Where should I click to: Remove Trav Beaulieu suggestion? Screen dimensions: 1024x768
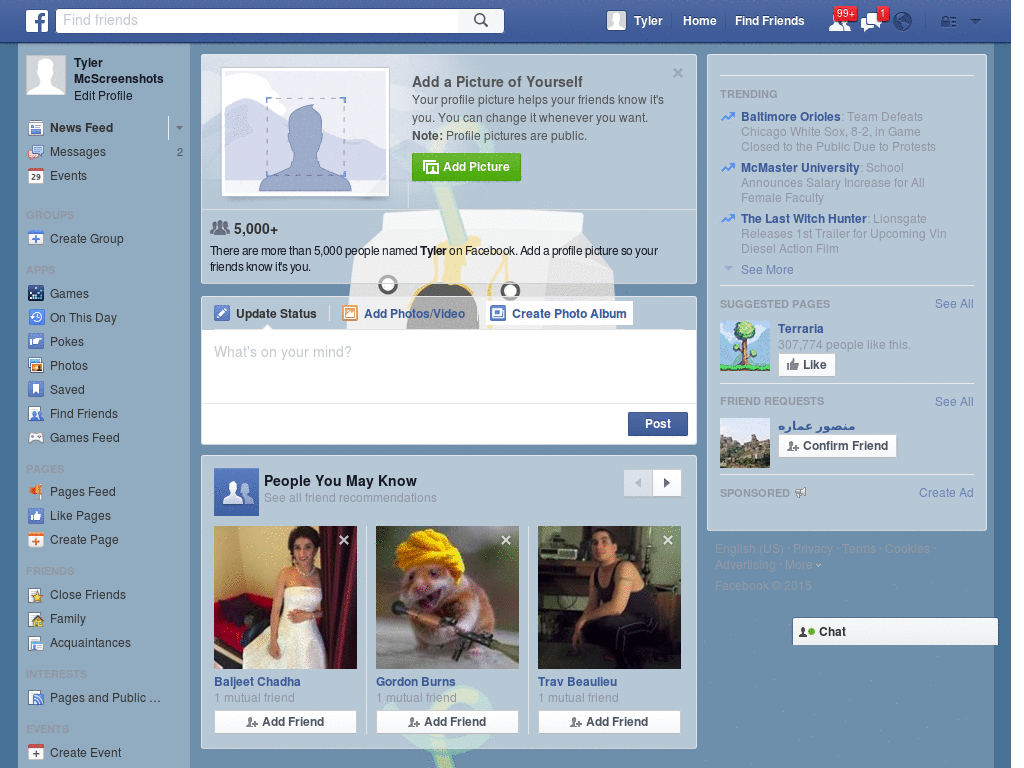[x=668, y=540]
